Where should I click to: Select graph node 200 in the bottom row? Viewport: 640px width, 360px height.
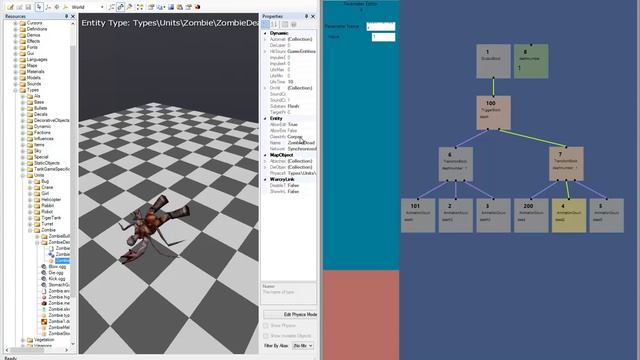[531, 216]
